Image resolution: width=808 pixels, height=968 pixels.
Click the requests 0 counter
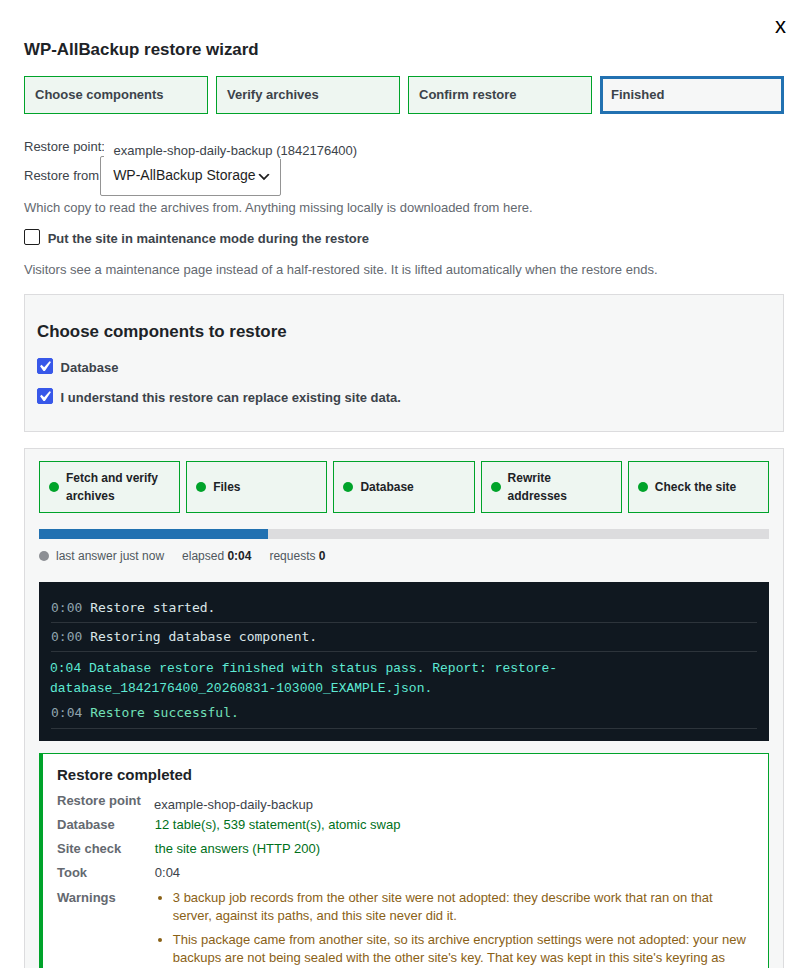[298, 556]
